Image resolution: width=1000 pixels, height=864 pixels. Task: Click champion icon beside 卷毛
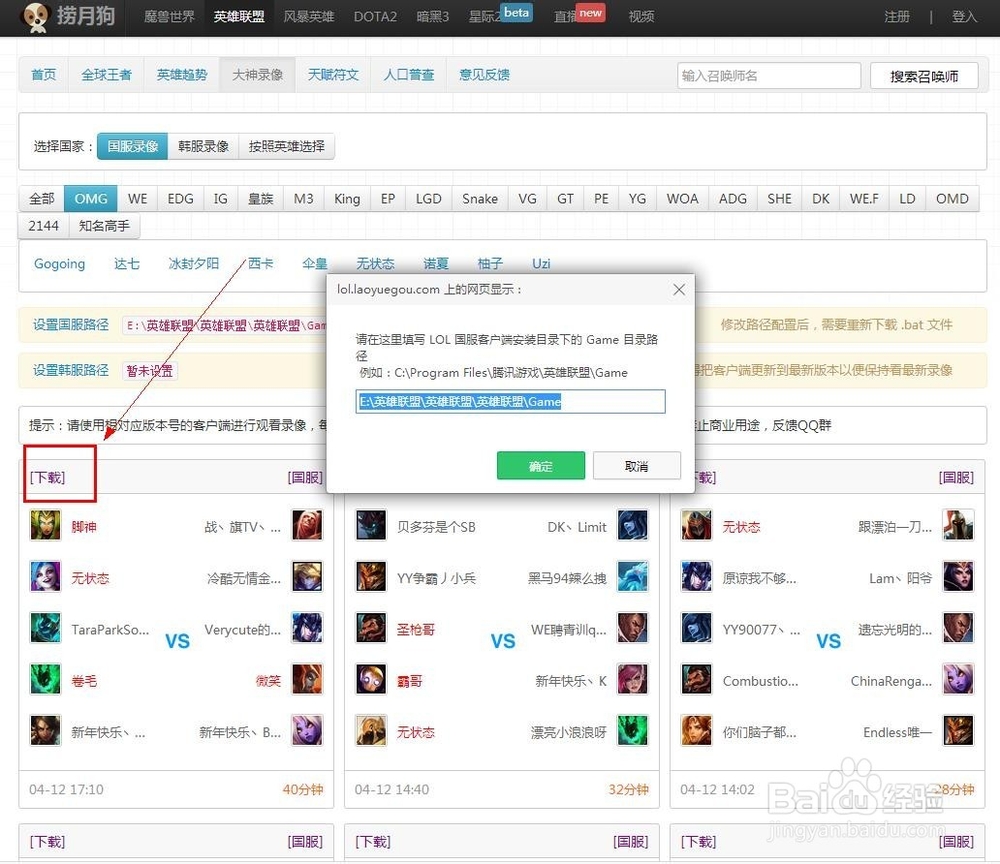[45, 679]
